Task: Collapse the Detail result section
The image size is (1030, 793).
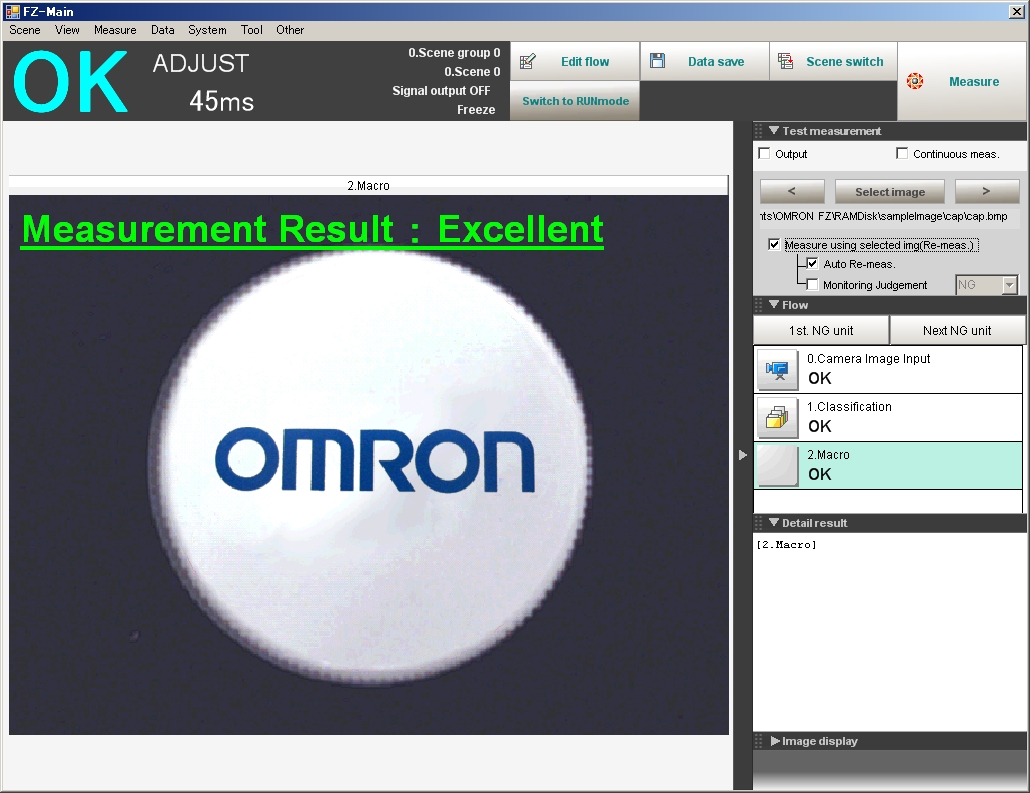Action: [x=773, y=522]
